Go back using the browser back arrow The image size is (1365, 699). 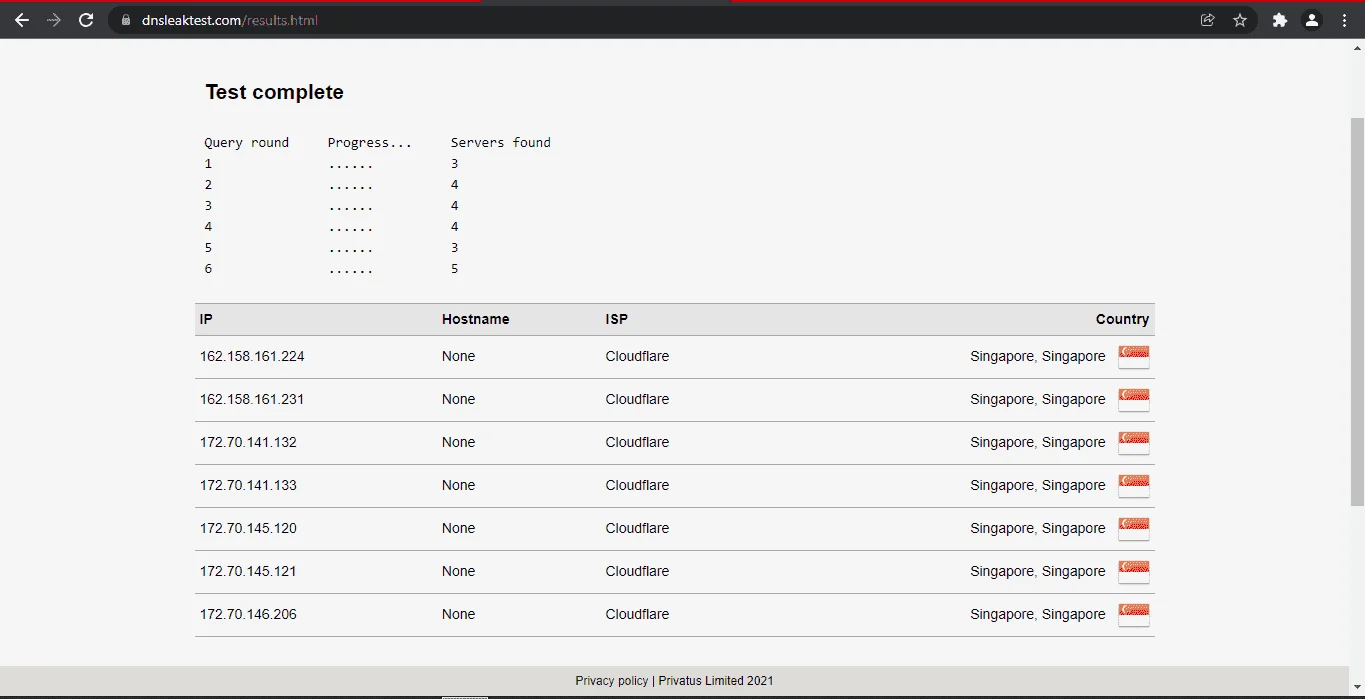(x=22, y=20)
